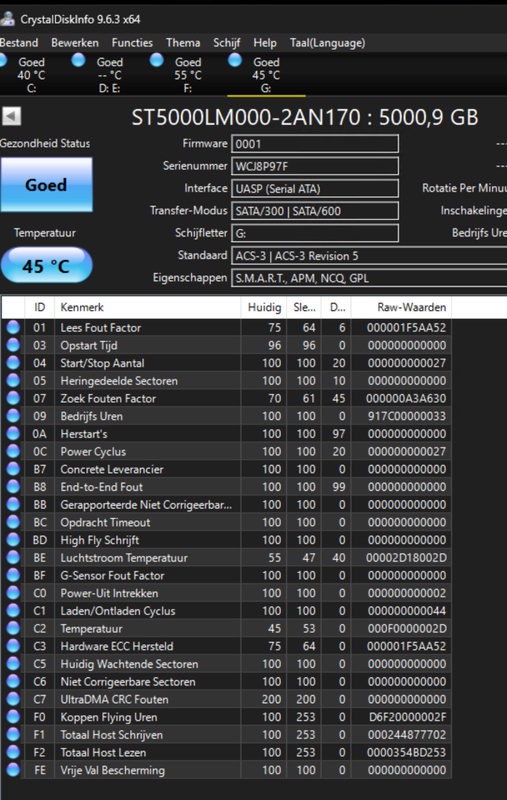Click status icon for Opstart Tijd
This screenshot has width=507, height=800.
(13, 345)
